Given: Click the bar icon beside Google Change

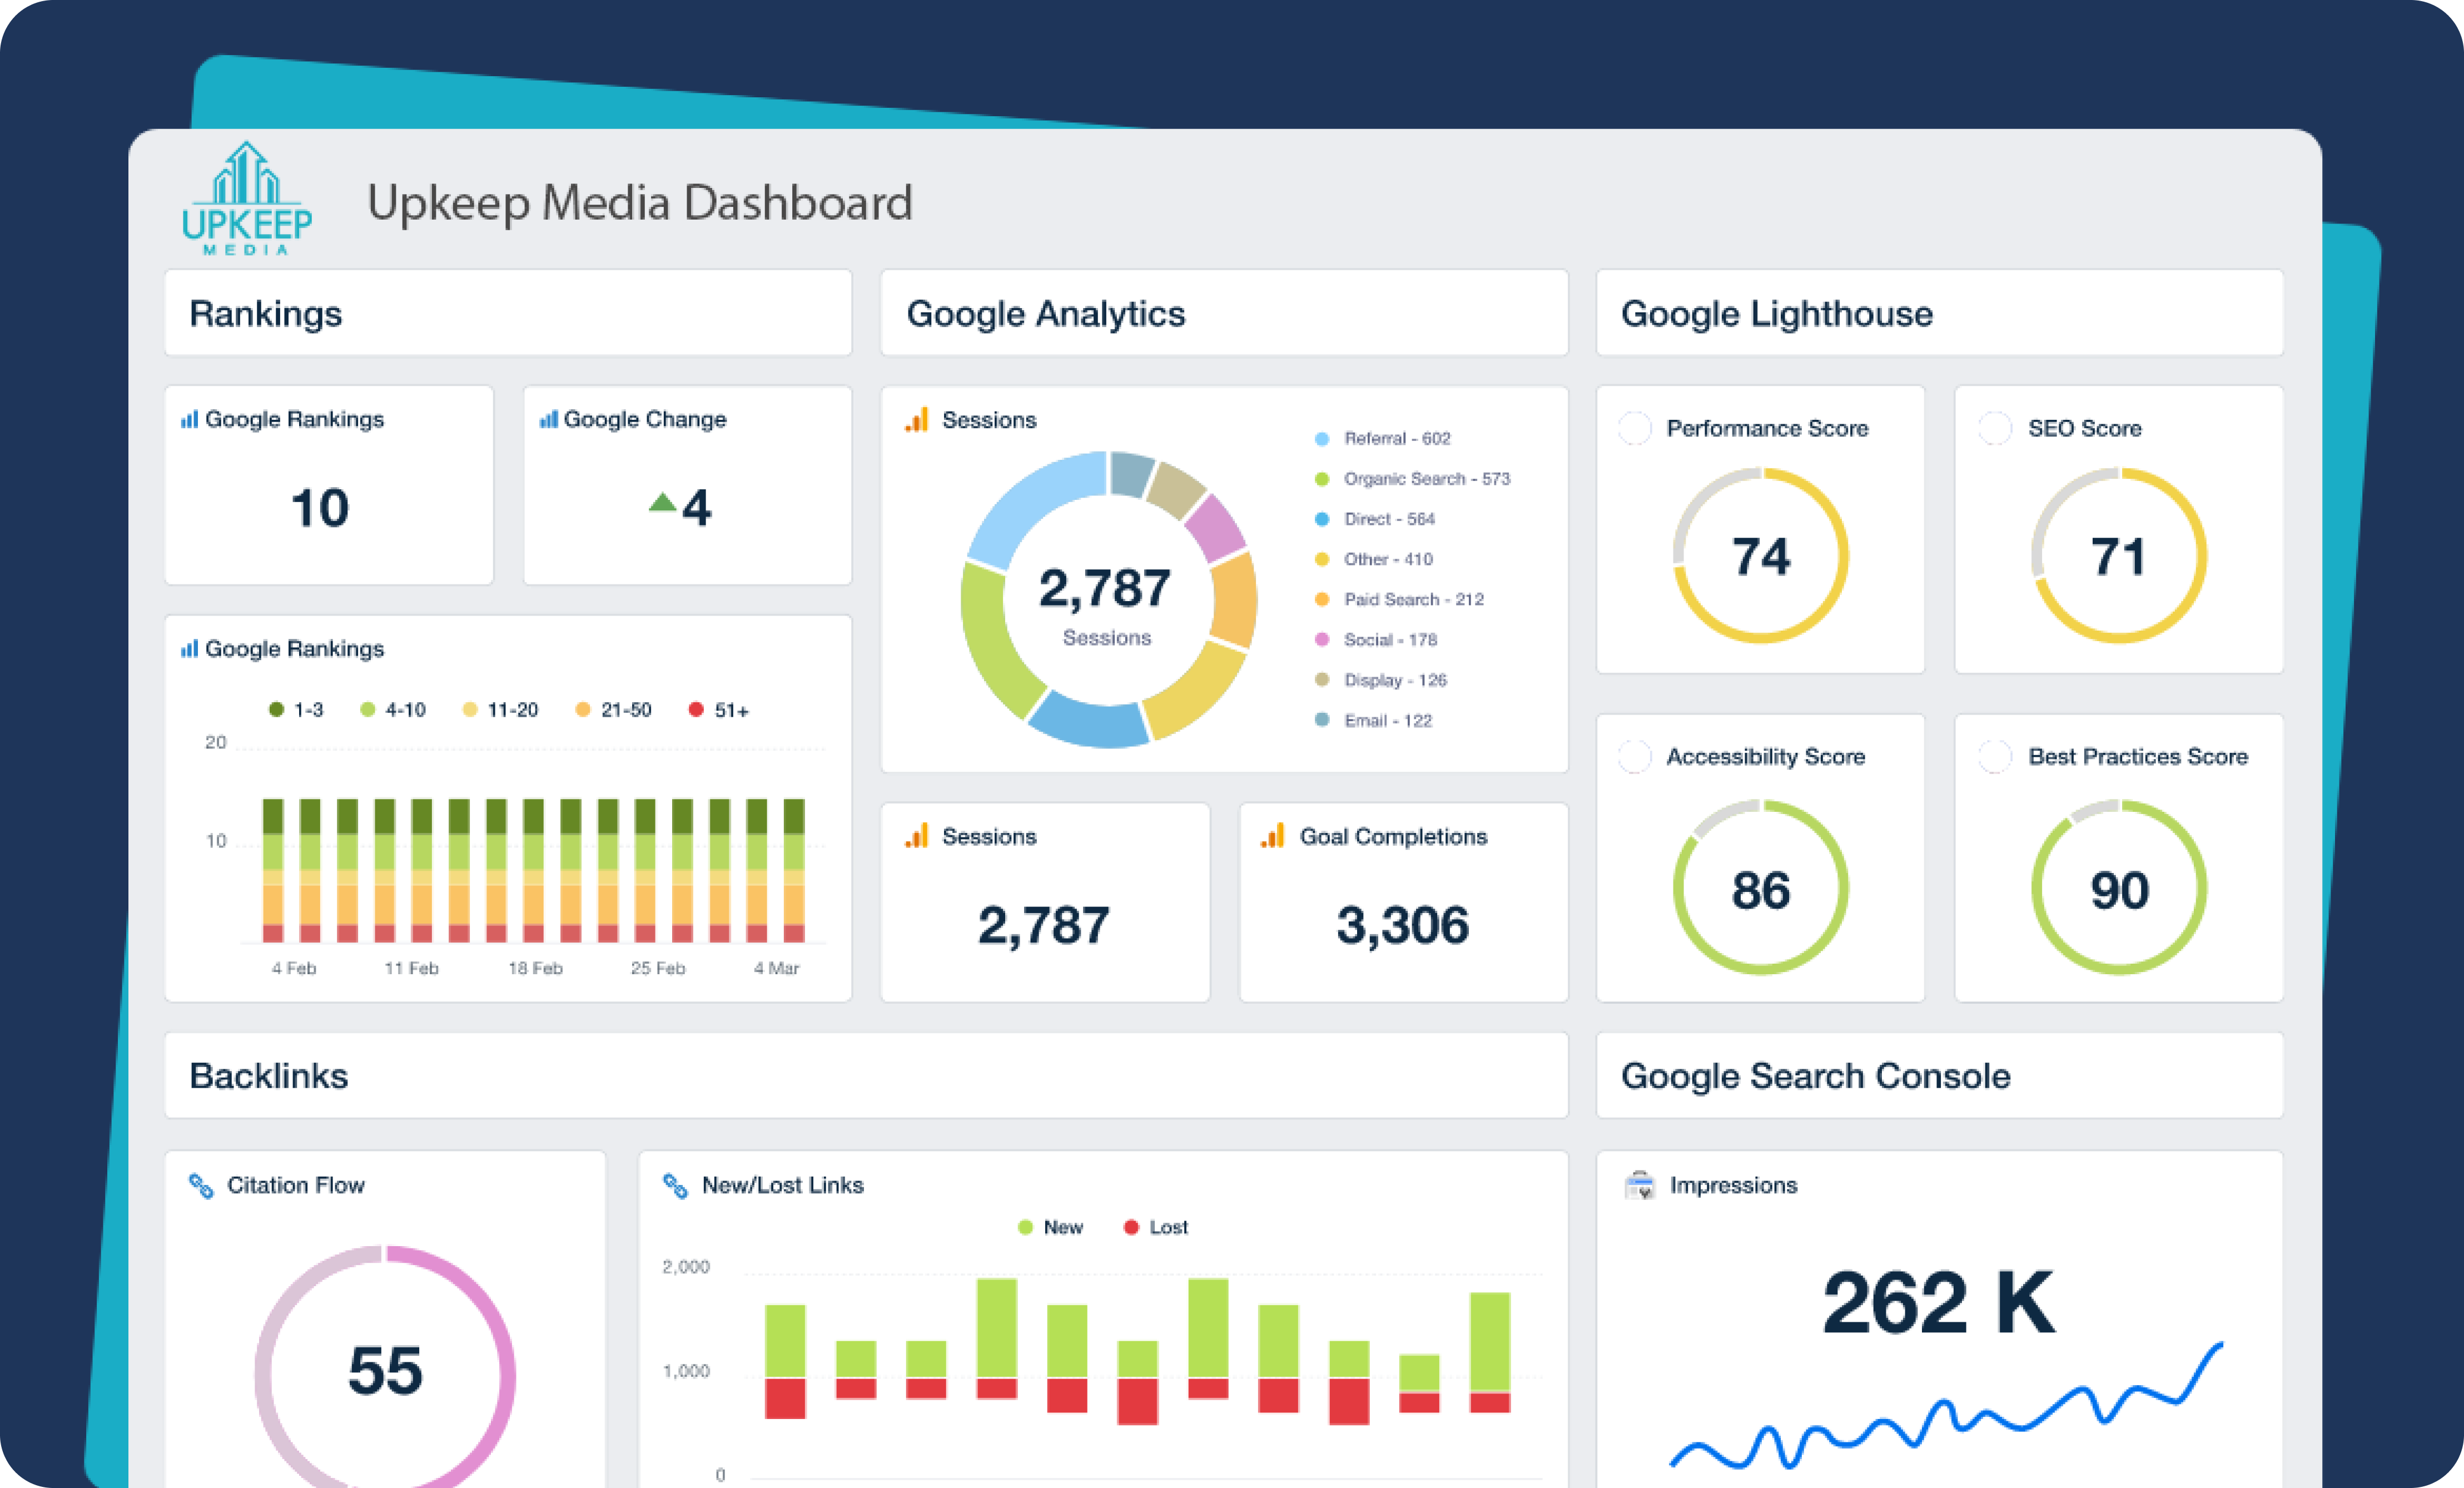Looking at the screenshot, I should (x=548, y=419).
